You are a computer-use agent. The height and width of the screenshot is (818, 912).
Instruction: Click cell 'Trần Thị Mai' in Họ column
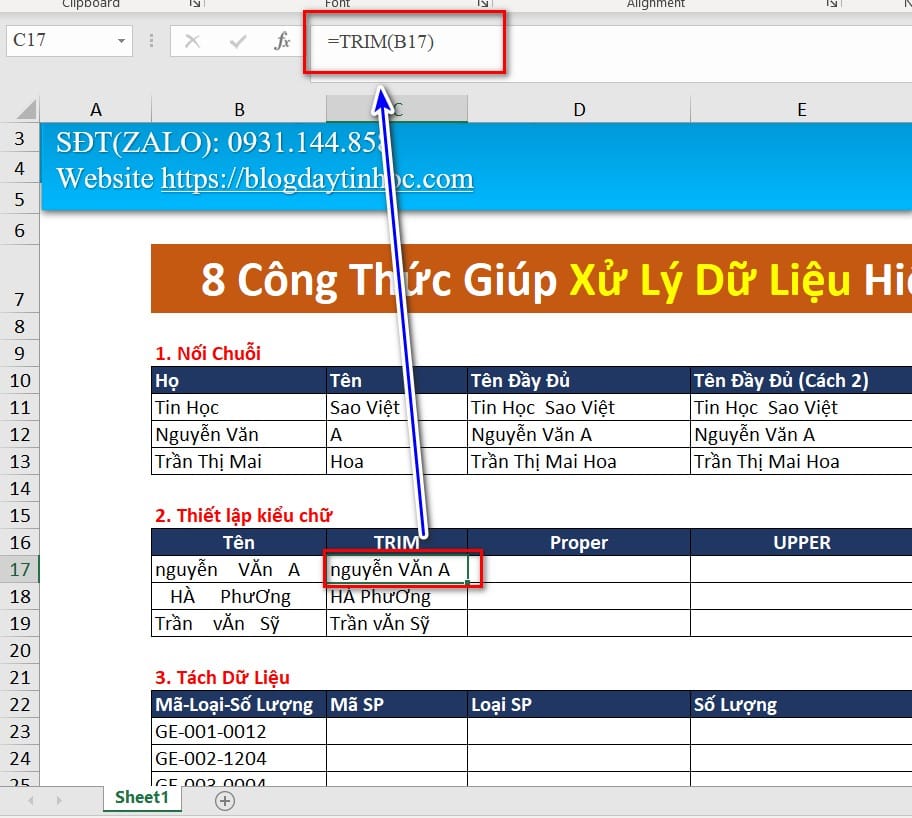[x=239, y=461]
